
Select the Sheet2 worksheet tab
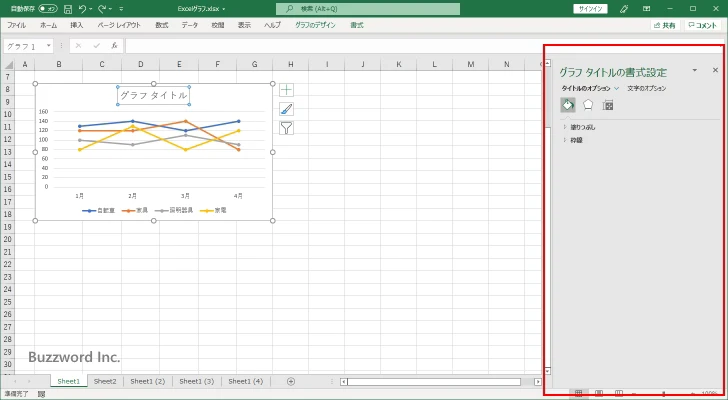[105, 381]
